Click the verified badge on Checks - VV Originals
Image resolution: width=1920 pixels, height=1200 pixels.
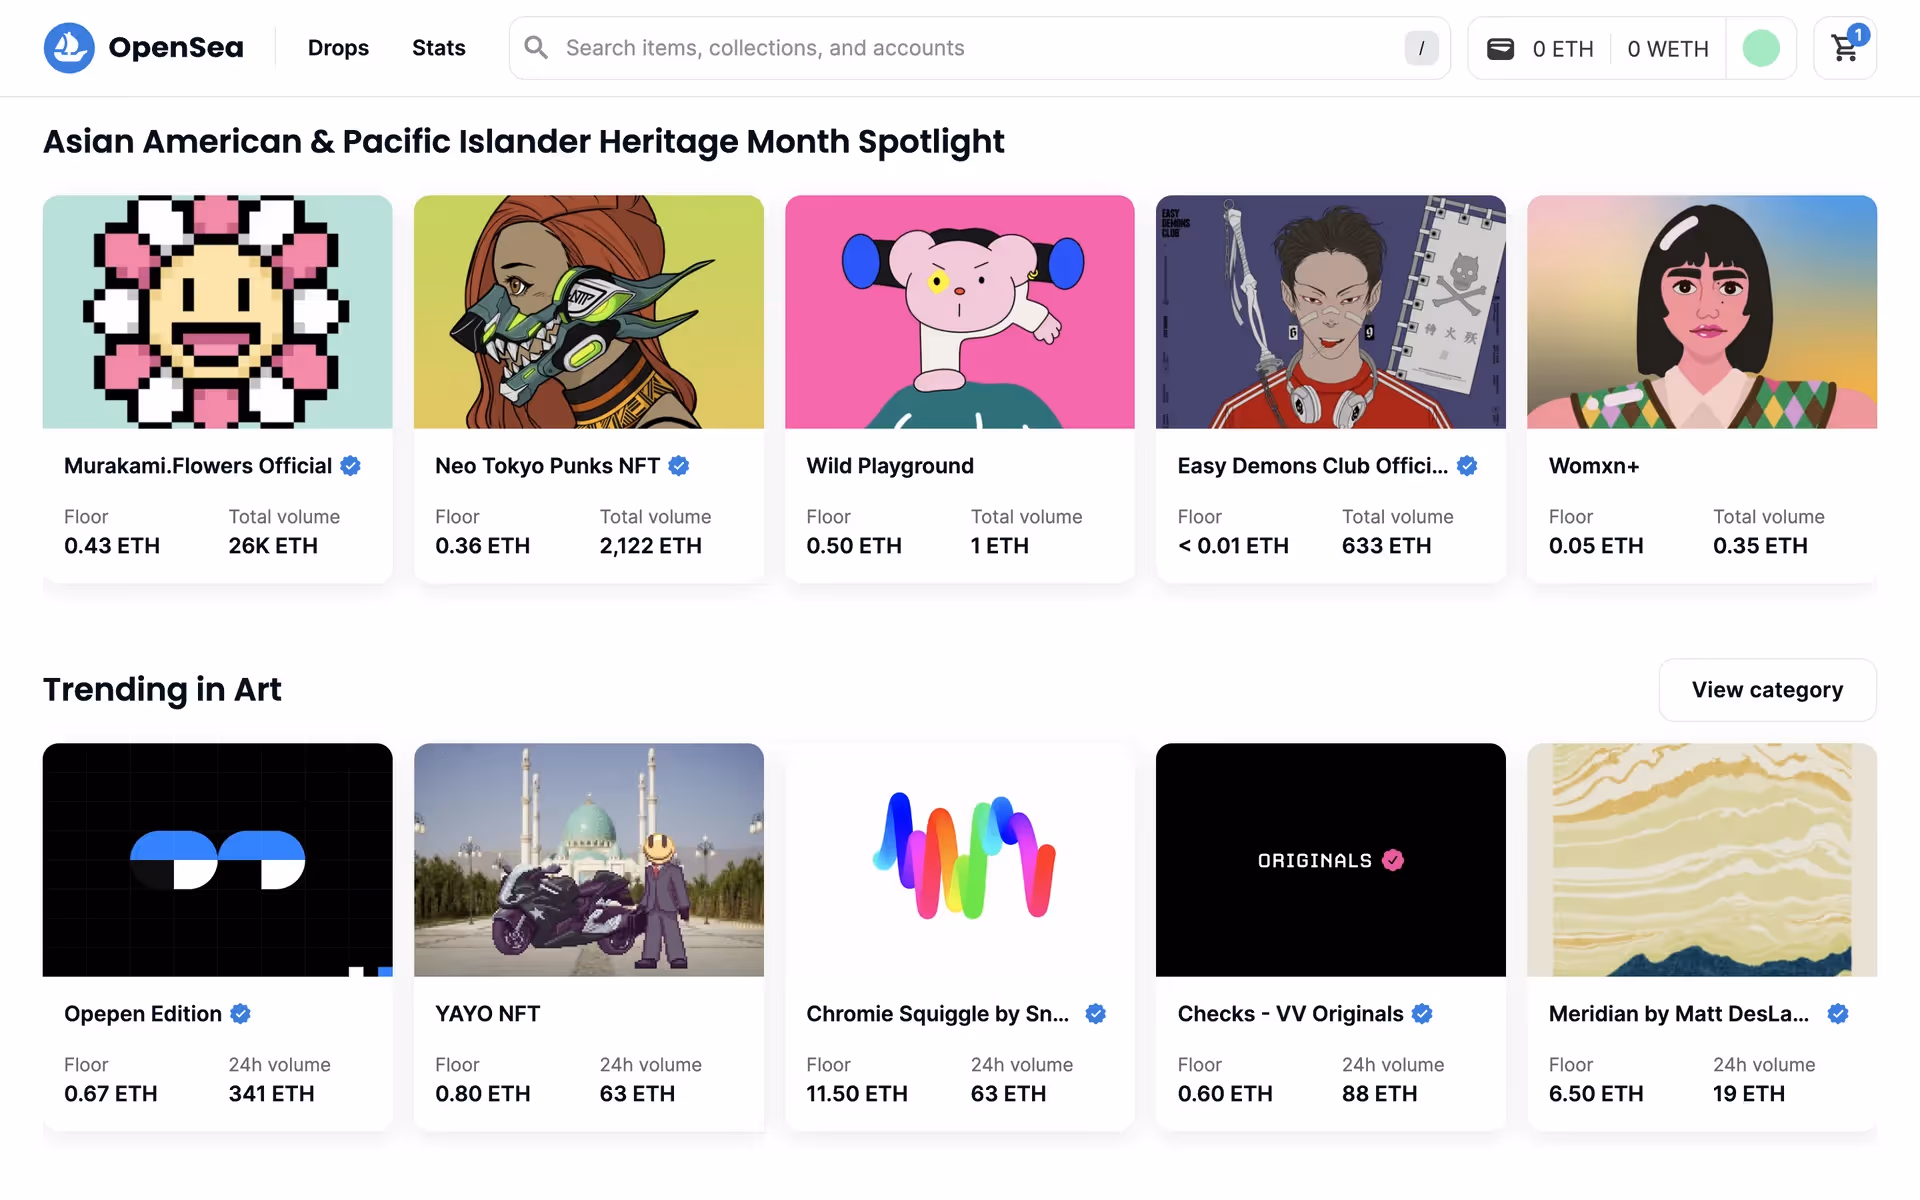pos(1422,1014)
